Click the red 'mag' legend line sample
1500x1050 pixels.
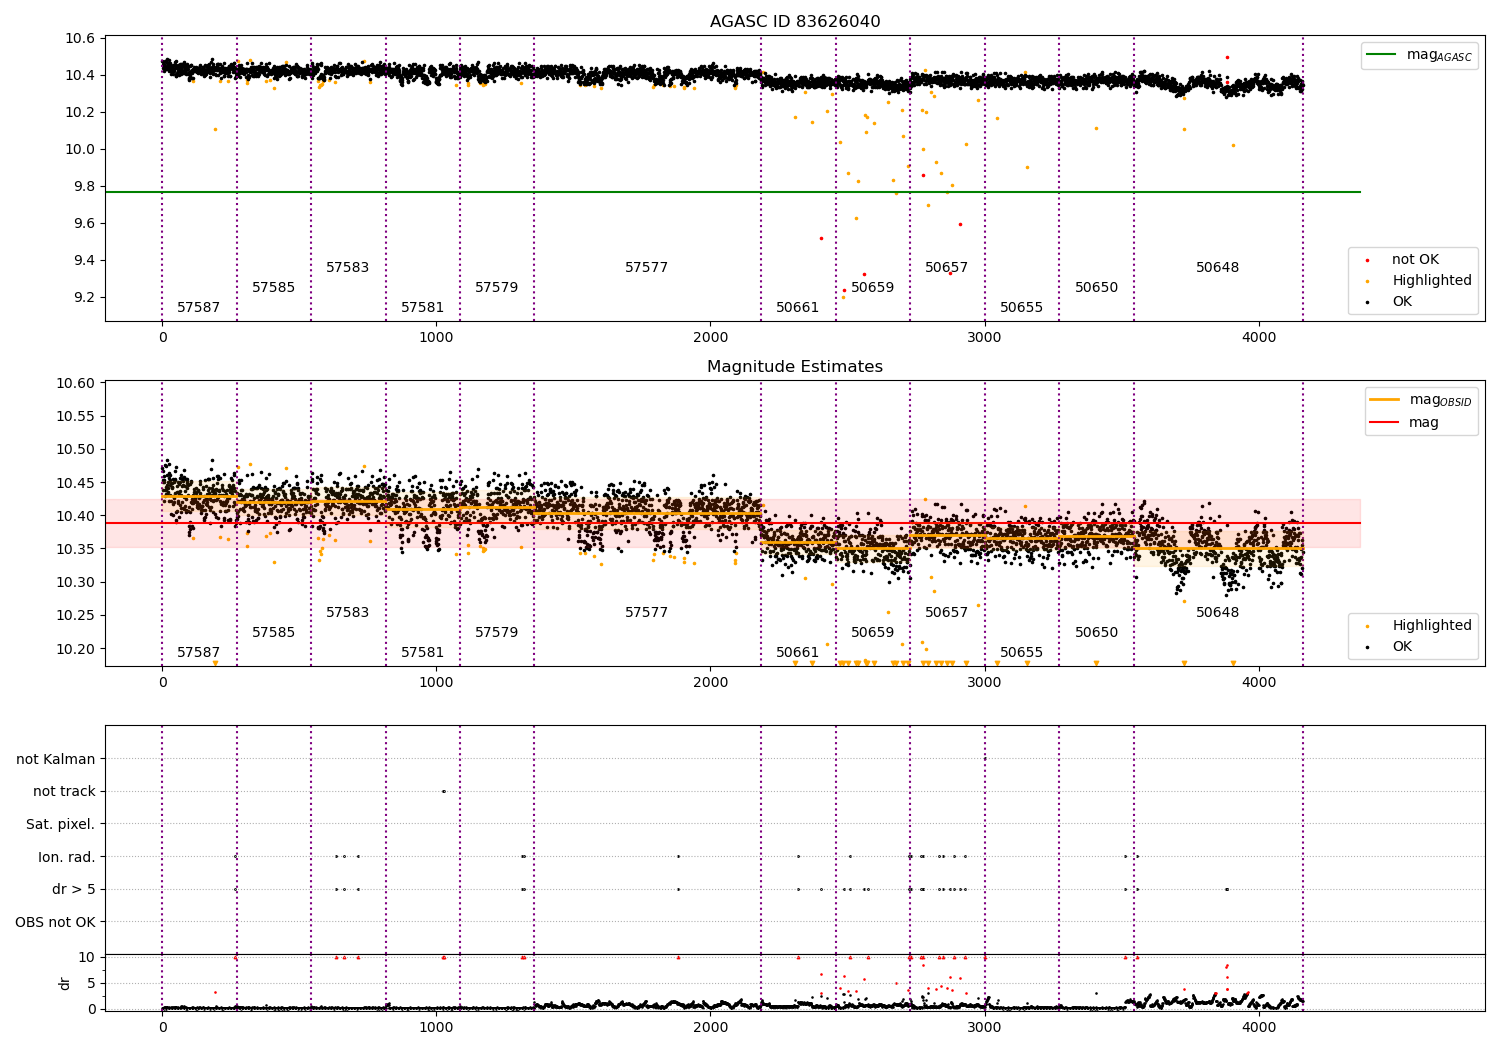1385,422
